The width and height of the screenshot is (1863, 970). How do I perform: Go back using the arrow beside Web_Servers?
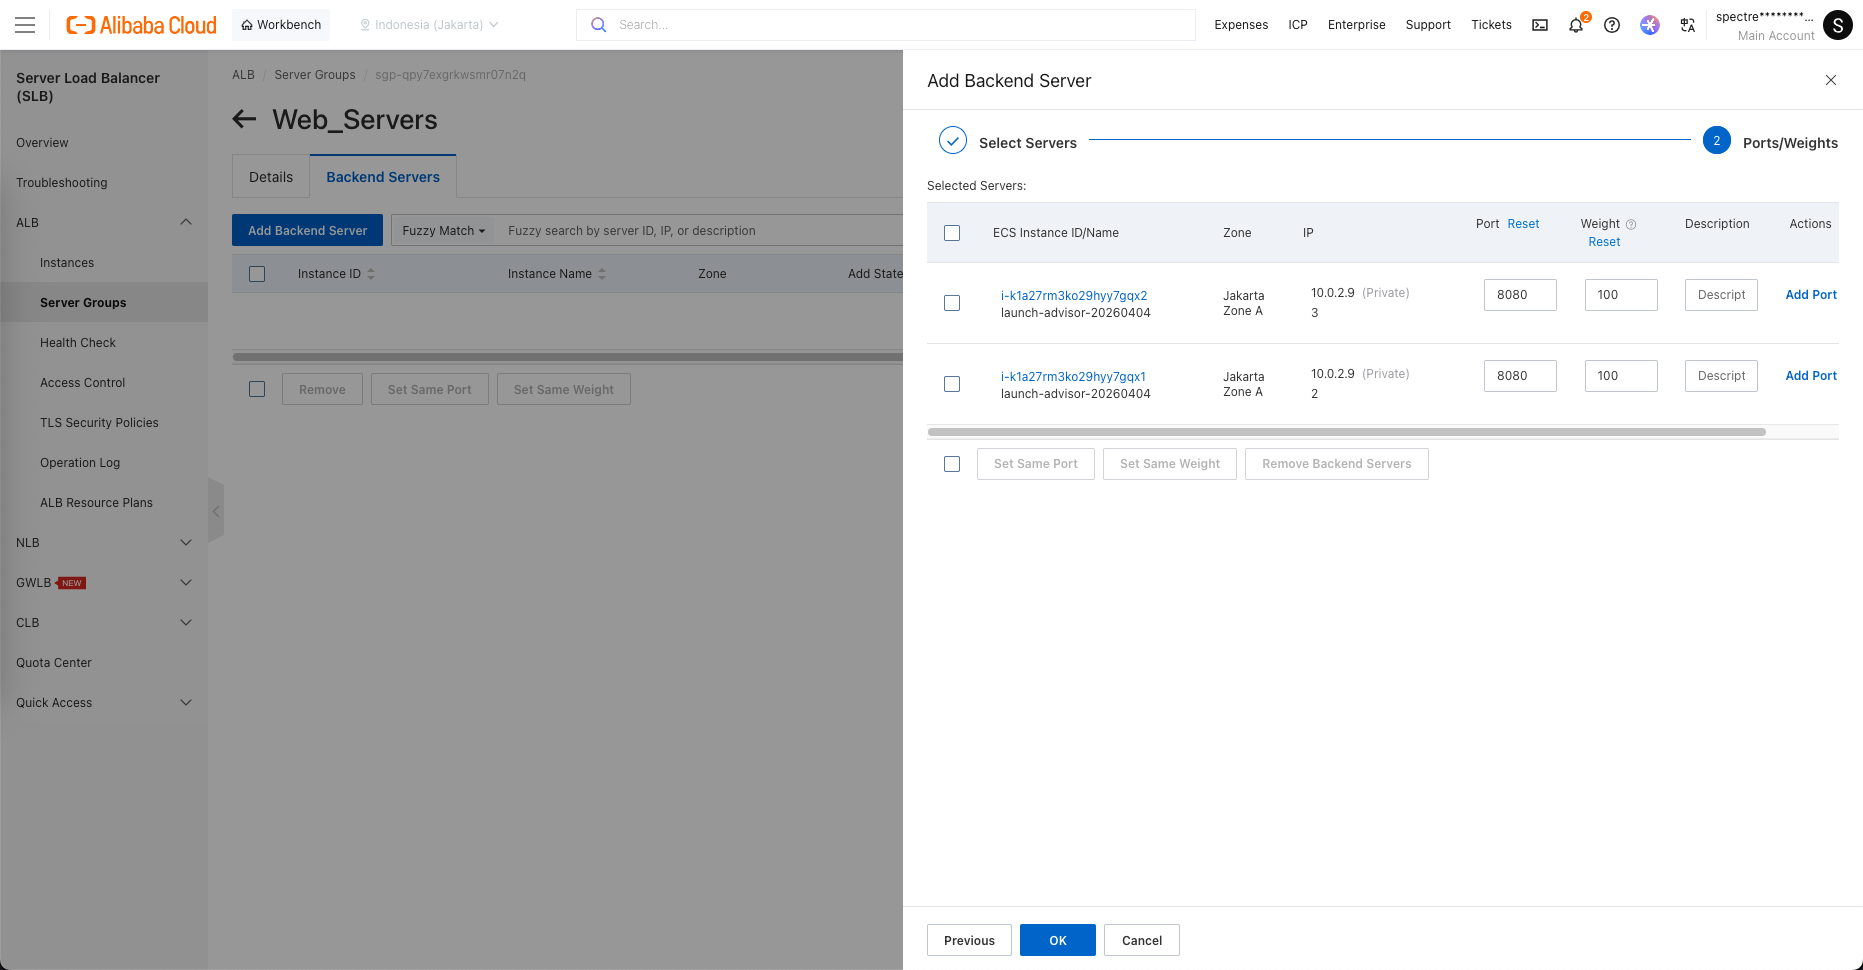[x=244, y=120]
